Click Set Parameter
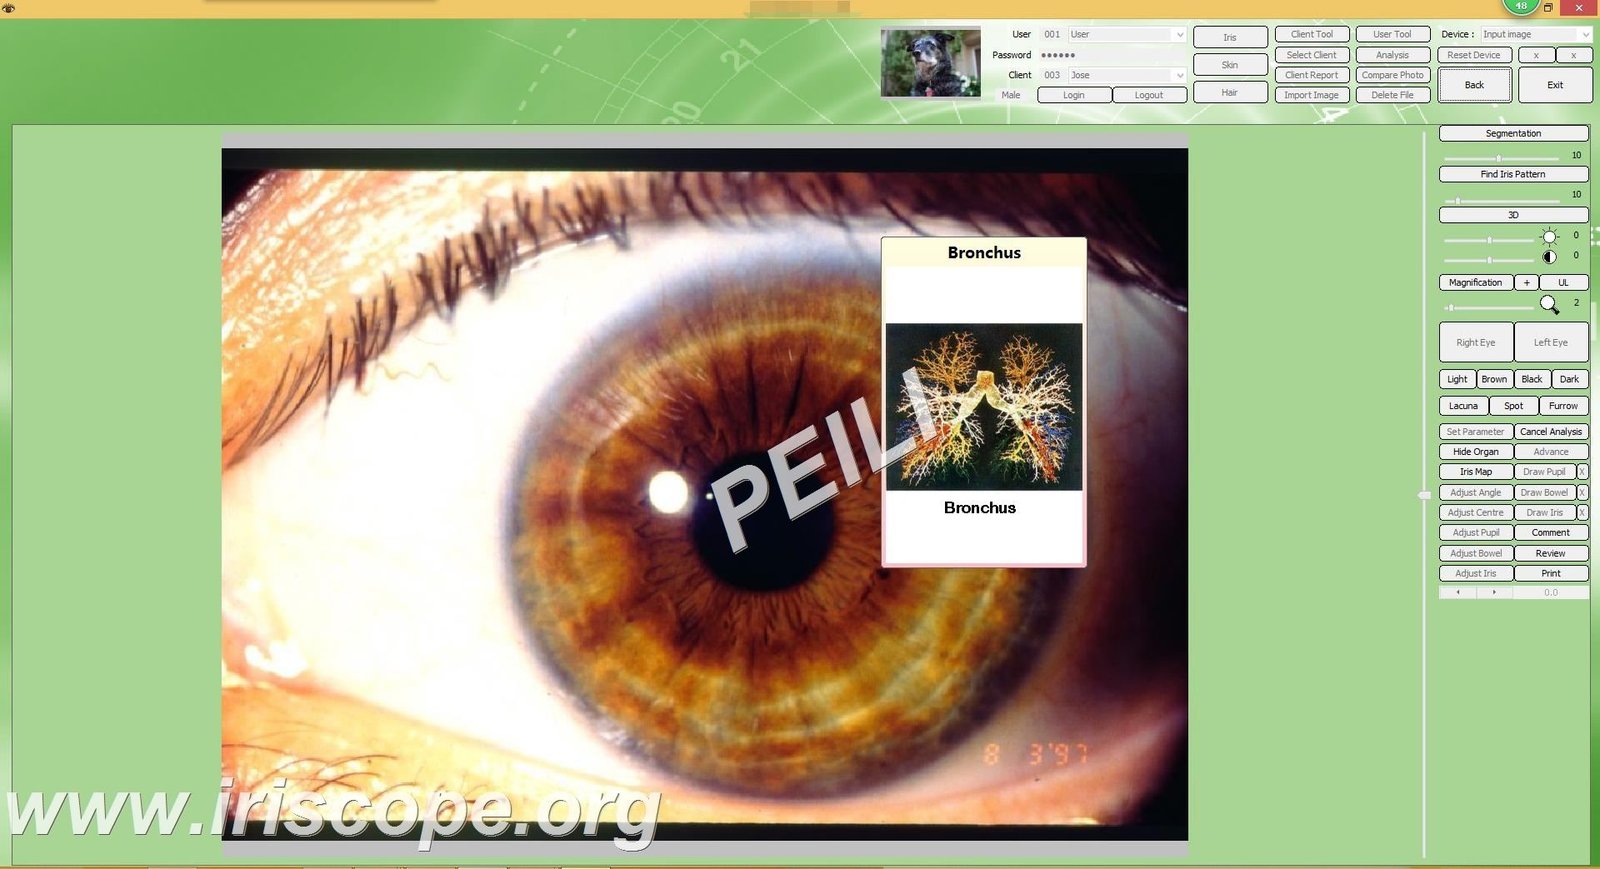This screenshot has height=869, width=1600. tap(1476, 432)
